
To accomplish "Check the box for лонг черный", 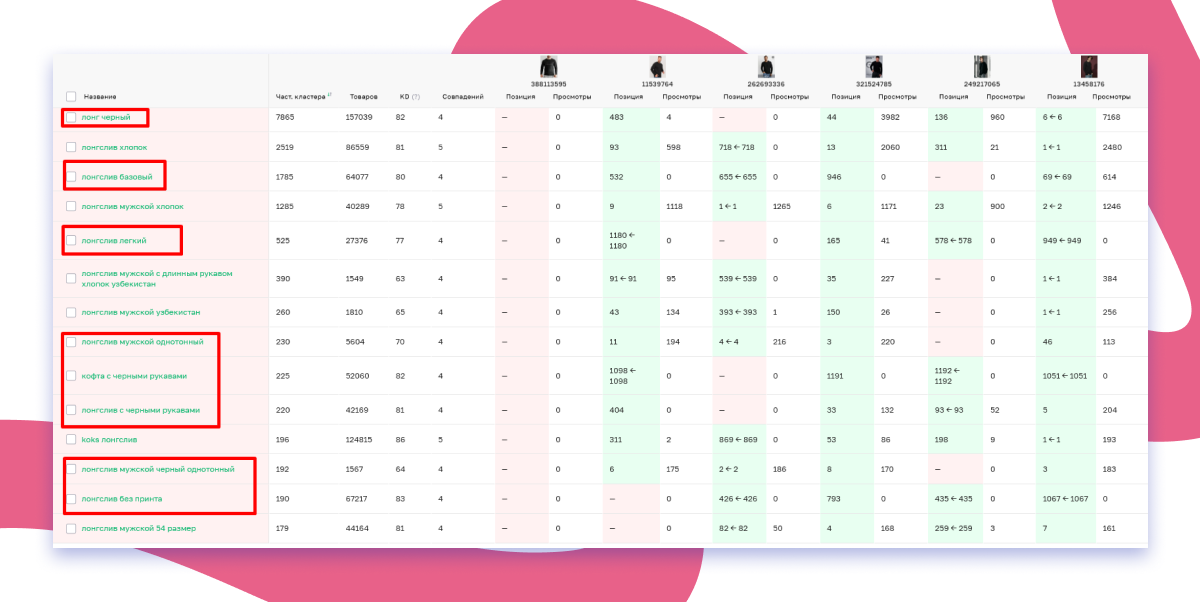I will pos(71,118).
